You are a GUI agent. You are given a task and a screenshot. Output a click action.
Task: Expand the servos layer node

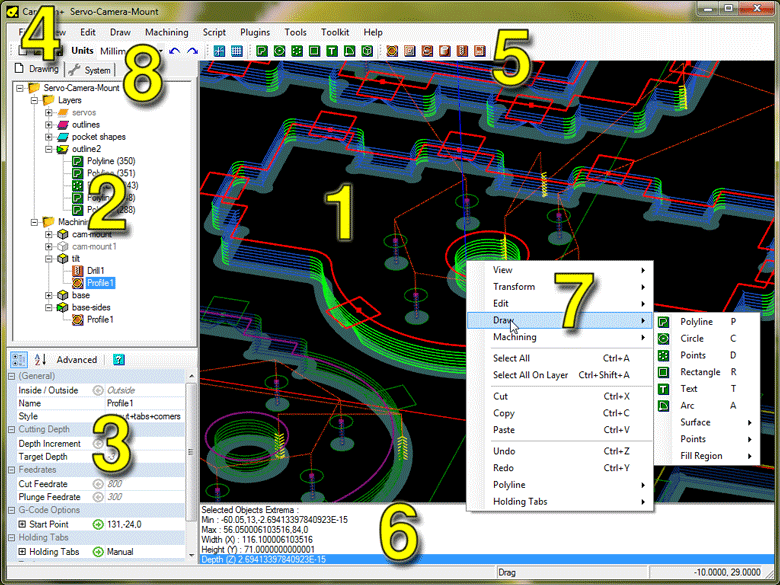tap(49, 112)
